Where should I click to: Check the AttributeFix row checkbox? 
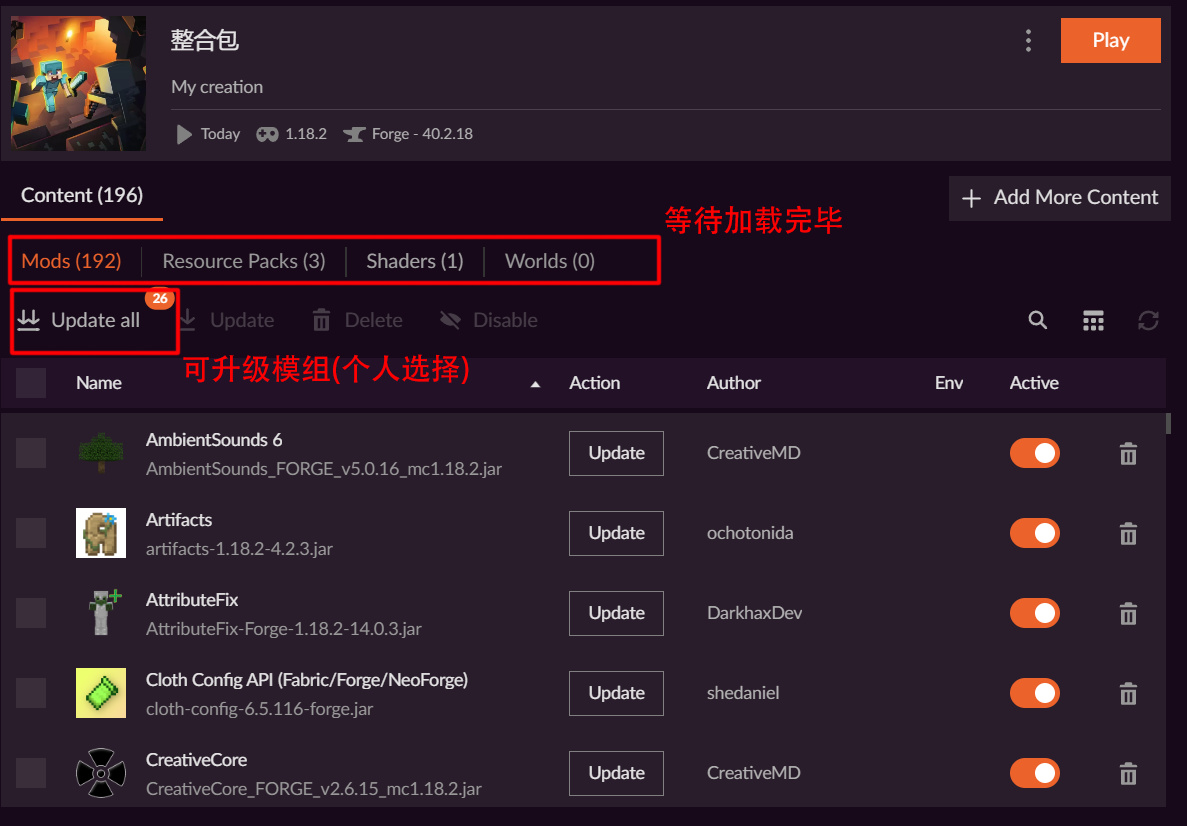(31, 612)
